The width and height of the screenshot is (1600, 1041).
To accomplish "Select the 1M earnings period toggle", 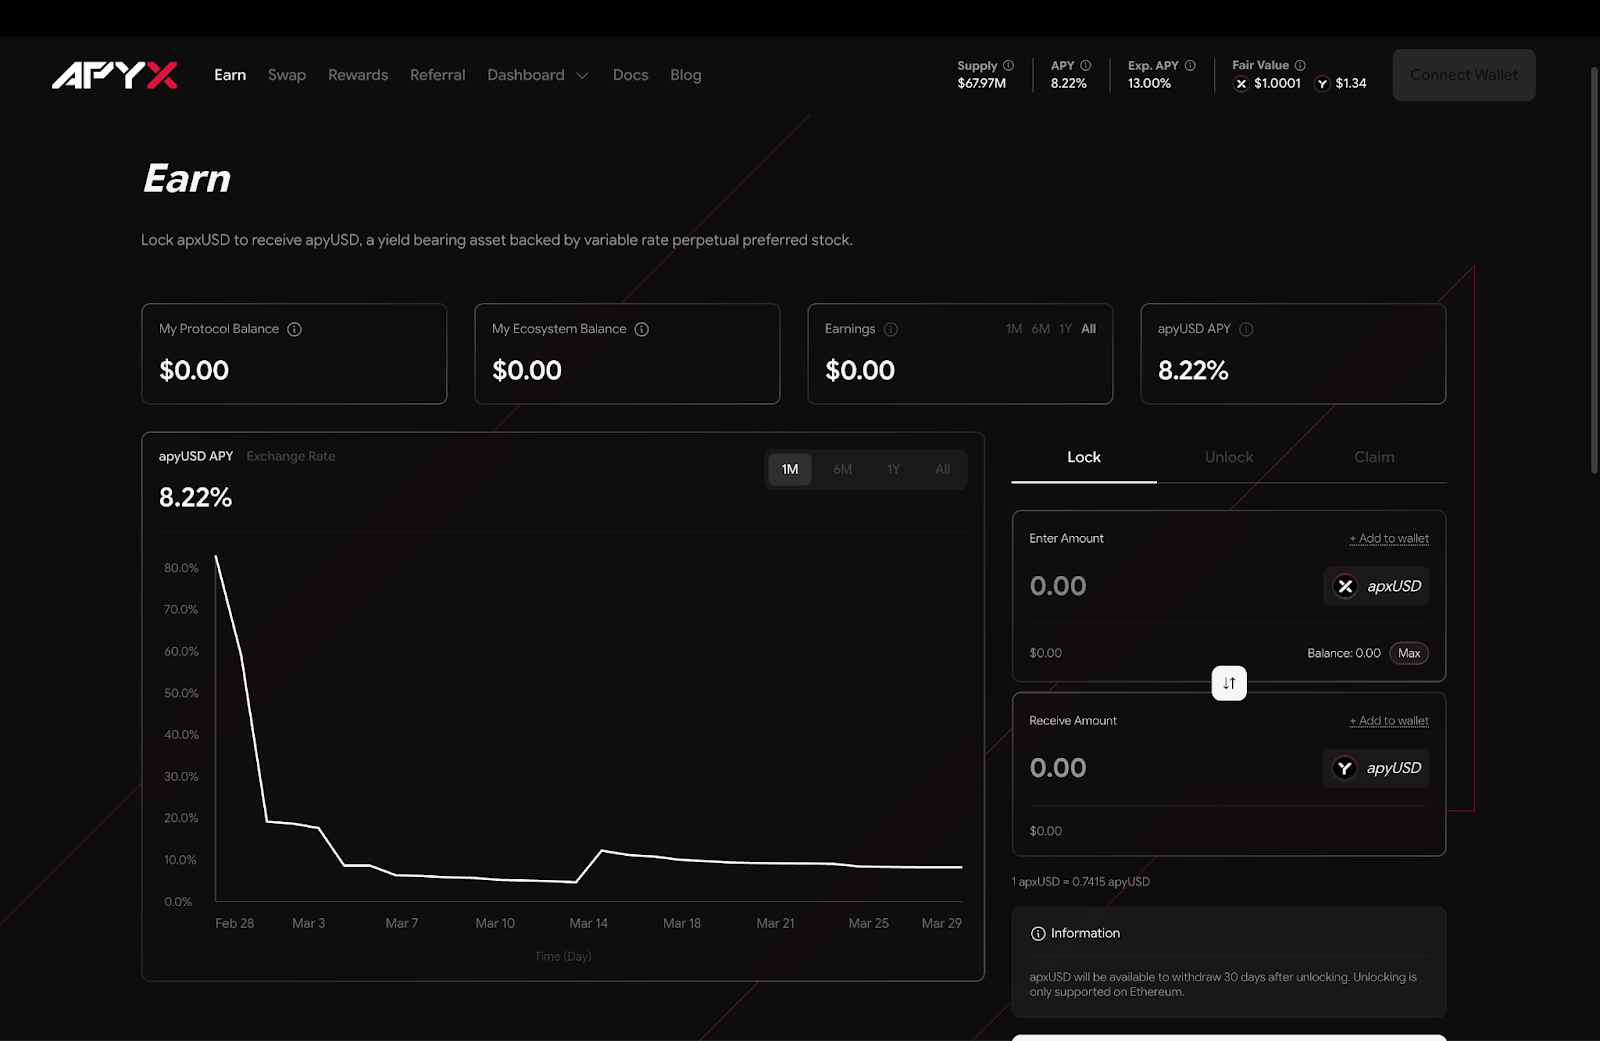I will (x=1014, y=329).
